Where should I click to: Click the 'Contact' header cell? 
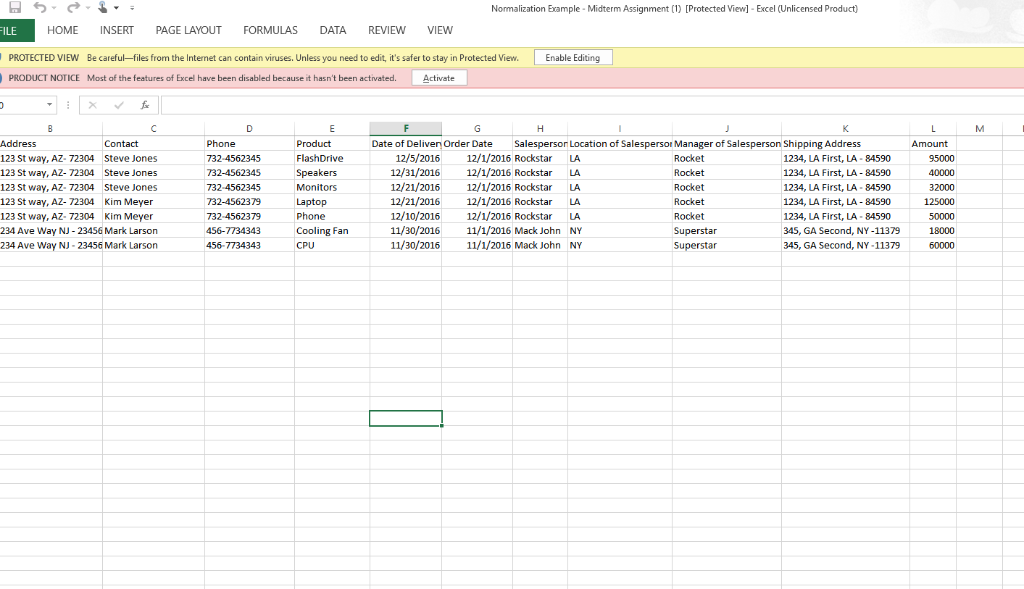pyautogui.click(x=153, y=144)
